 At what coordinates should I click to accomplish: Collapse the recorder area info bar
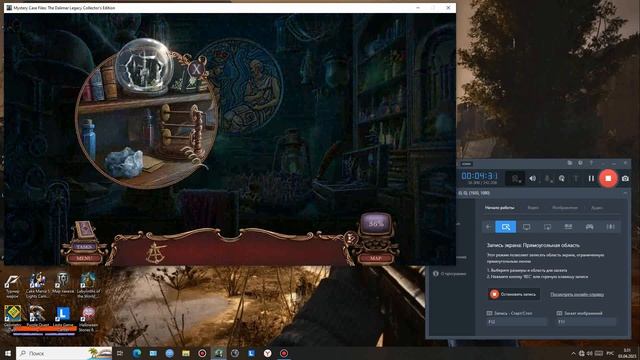[625, 193]
